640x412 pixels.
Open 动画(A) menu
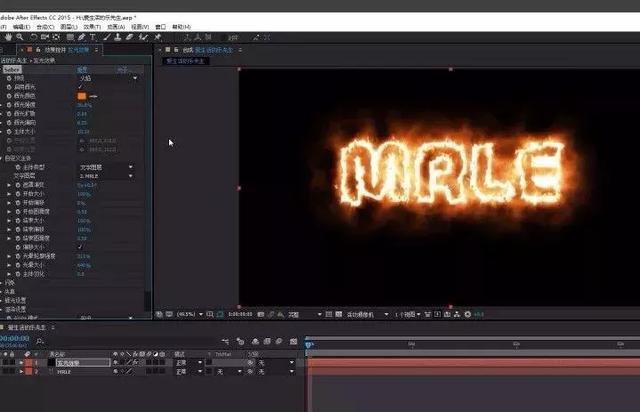coord(116,27)
